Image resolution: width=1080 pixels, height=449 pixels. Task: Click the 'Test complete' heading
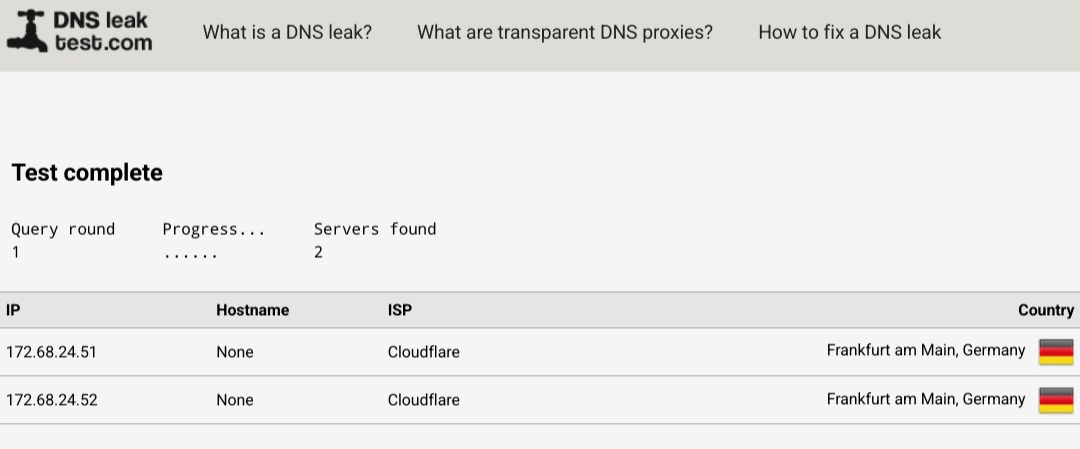[x=87, y=172]
